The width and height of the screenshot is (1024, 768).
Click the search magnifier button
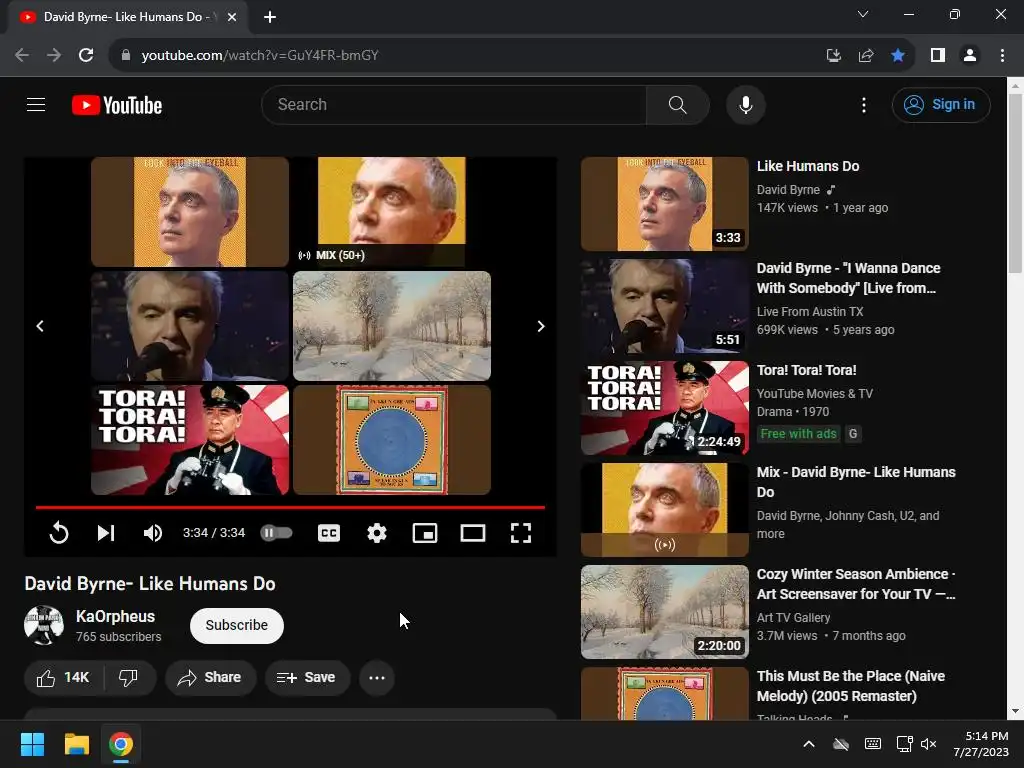pos(677,104)
